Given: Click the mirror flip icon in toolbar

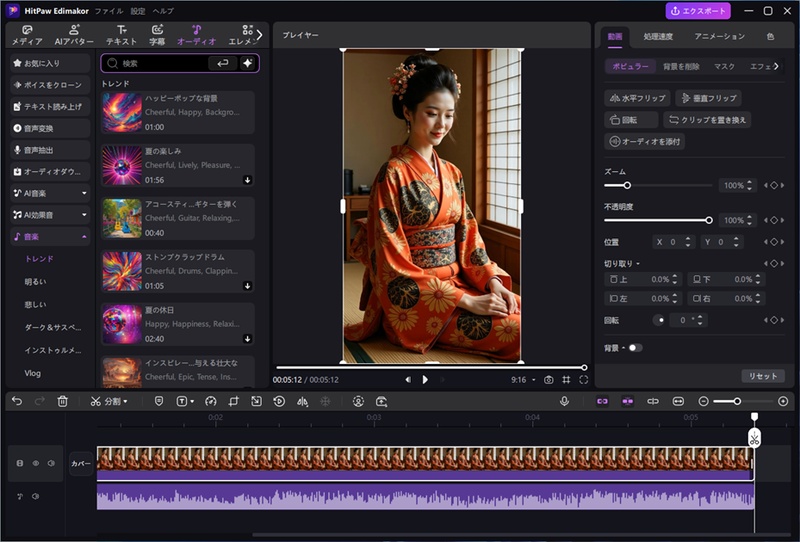Looking at the screenshot, I should pyautogui.click(x=302, y=402).
